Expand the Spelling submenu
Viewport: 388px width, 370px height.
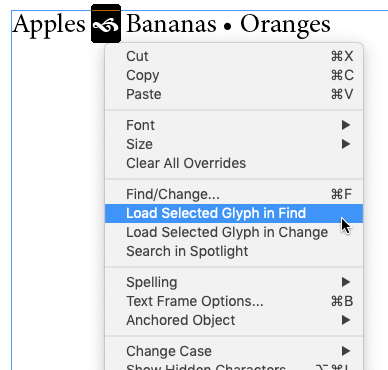click(234, 282)
